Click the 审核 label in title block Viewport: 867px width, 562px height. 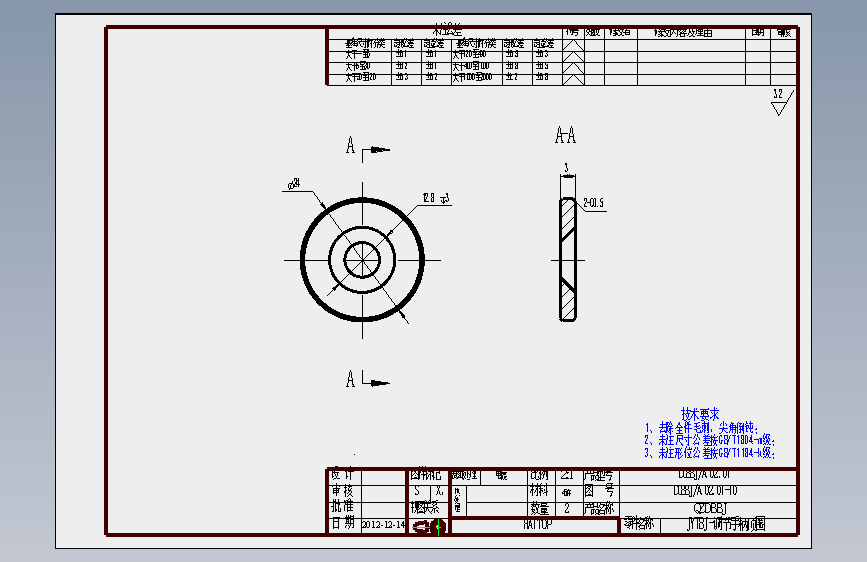pos(342,491)
